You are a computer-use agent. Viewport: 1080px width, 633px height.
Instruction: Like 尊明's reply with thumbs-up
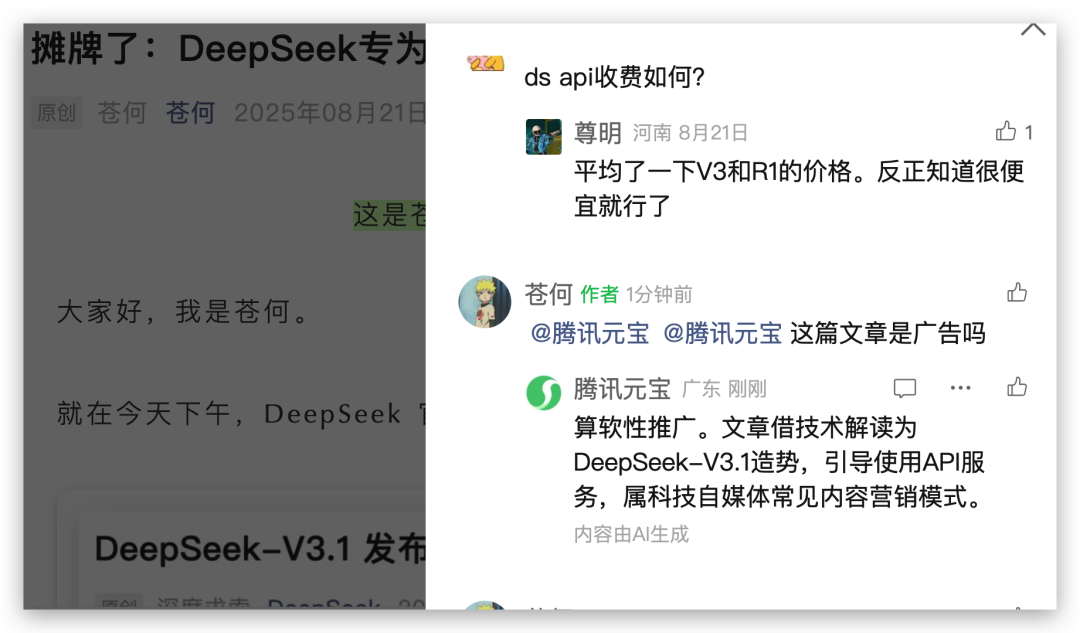click(1006, 131)
